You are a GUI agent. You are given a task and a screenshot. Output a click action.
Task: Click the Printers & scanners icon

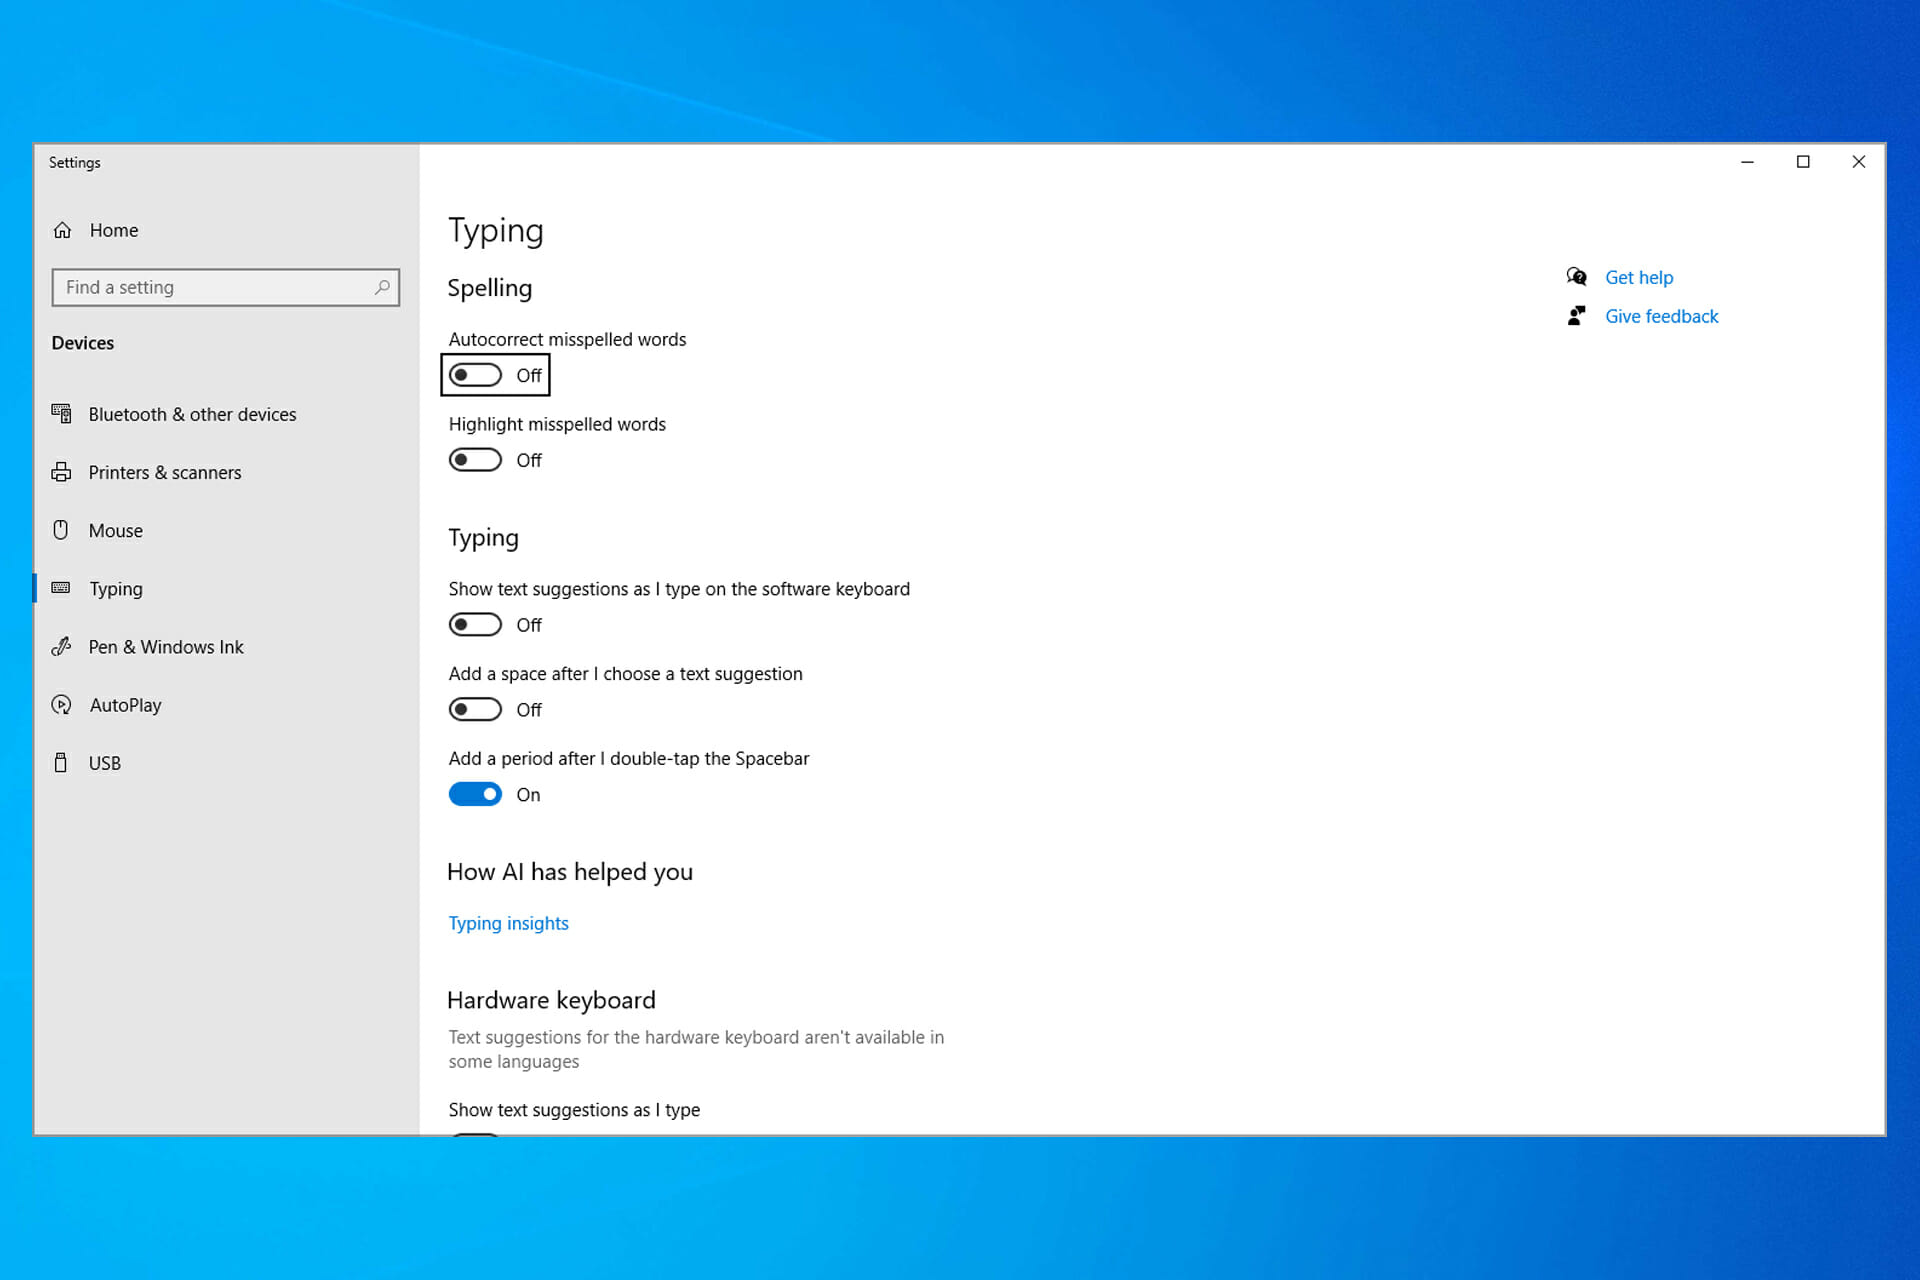click(61, 472)
